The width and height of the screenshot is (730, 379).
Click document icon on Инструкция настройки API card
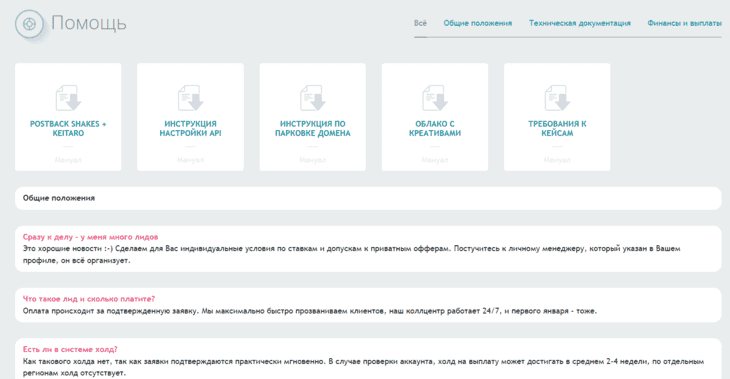click(190, 98)
